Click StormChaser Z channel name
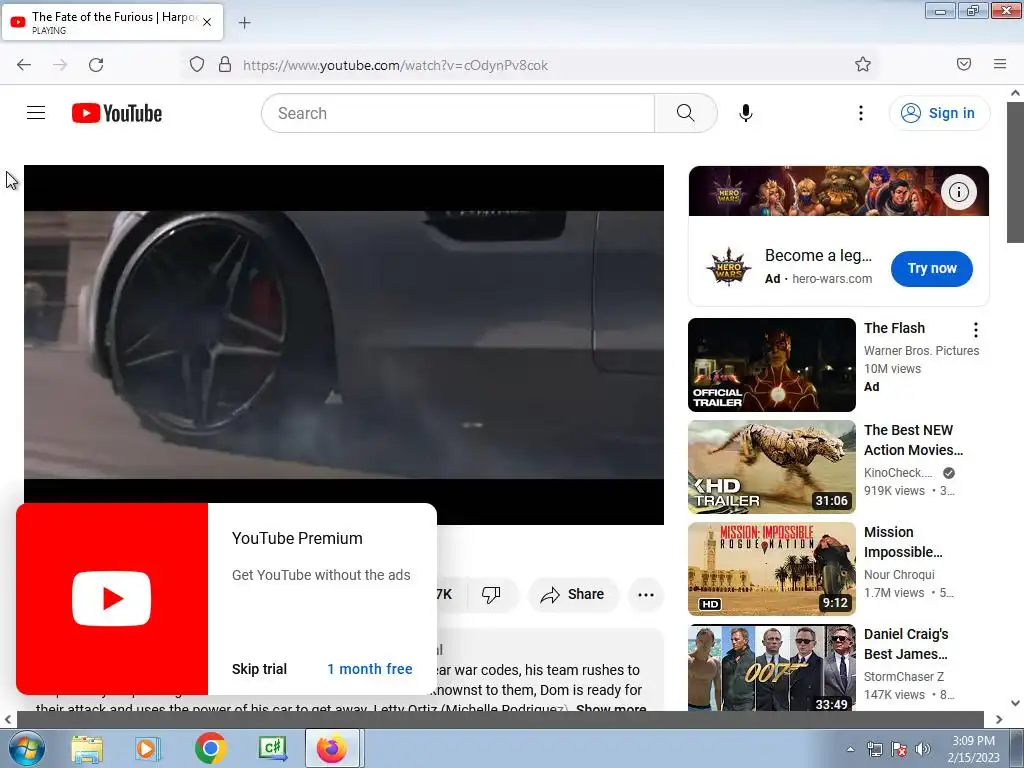Viewport: 1024px width, 768px height. tap(904, 677)
